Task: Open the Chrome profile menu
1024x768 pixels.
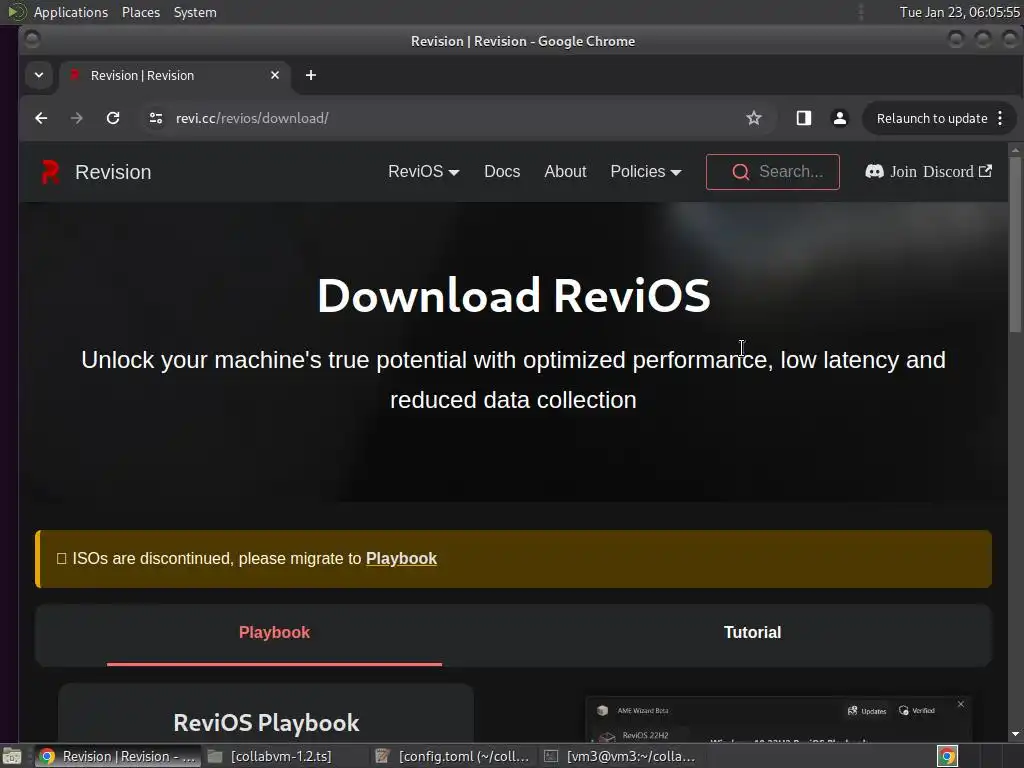Action: point(840,118)
